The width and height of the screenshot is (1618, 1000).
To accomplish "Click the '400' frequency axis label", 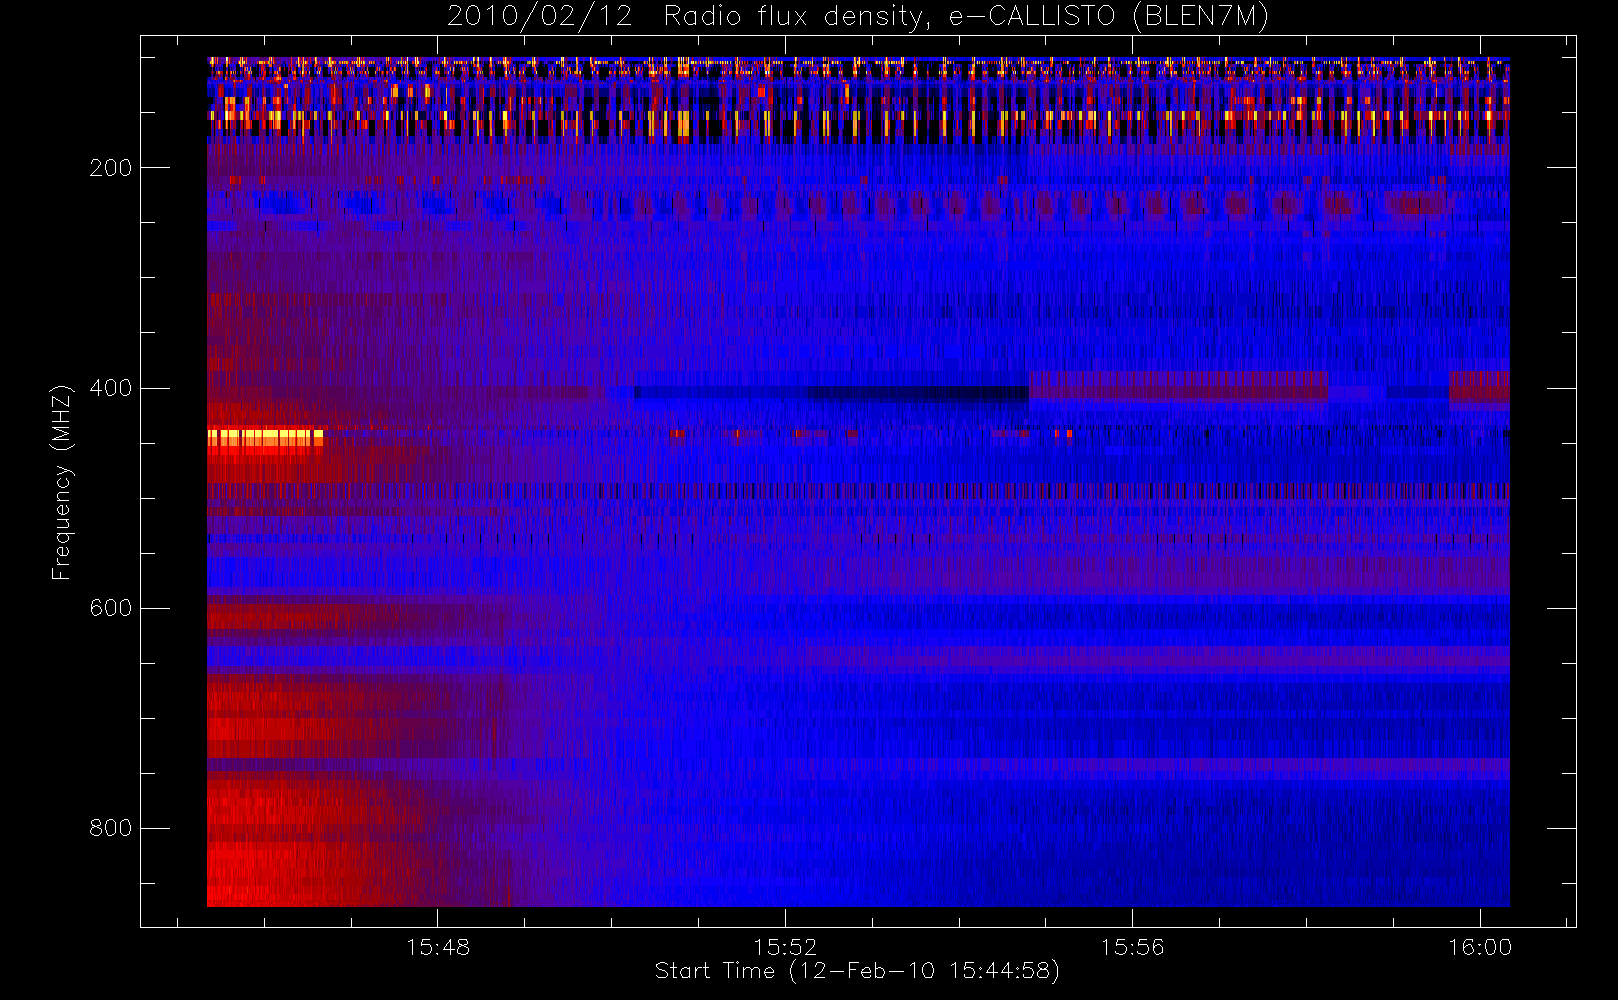I will click(x=111, y=388).
